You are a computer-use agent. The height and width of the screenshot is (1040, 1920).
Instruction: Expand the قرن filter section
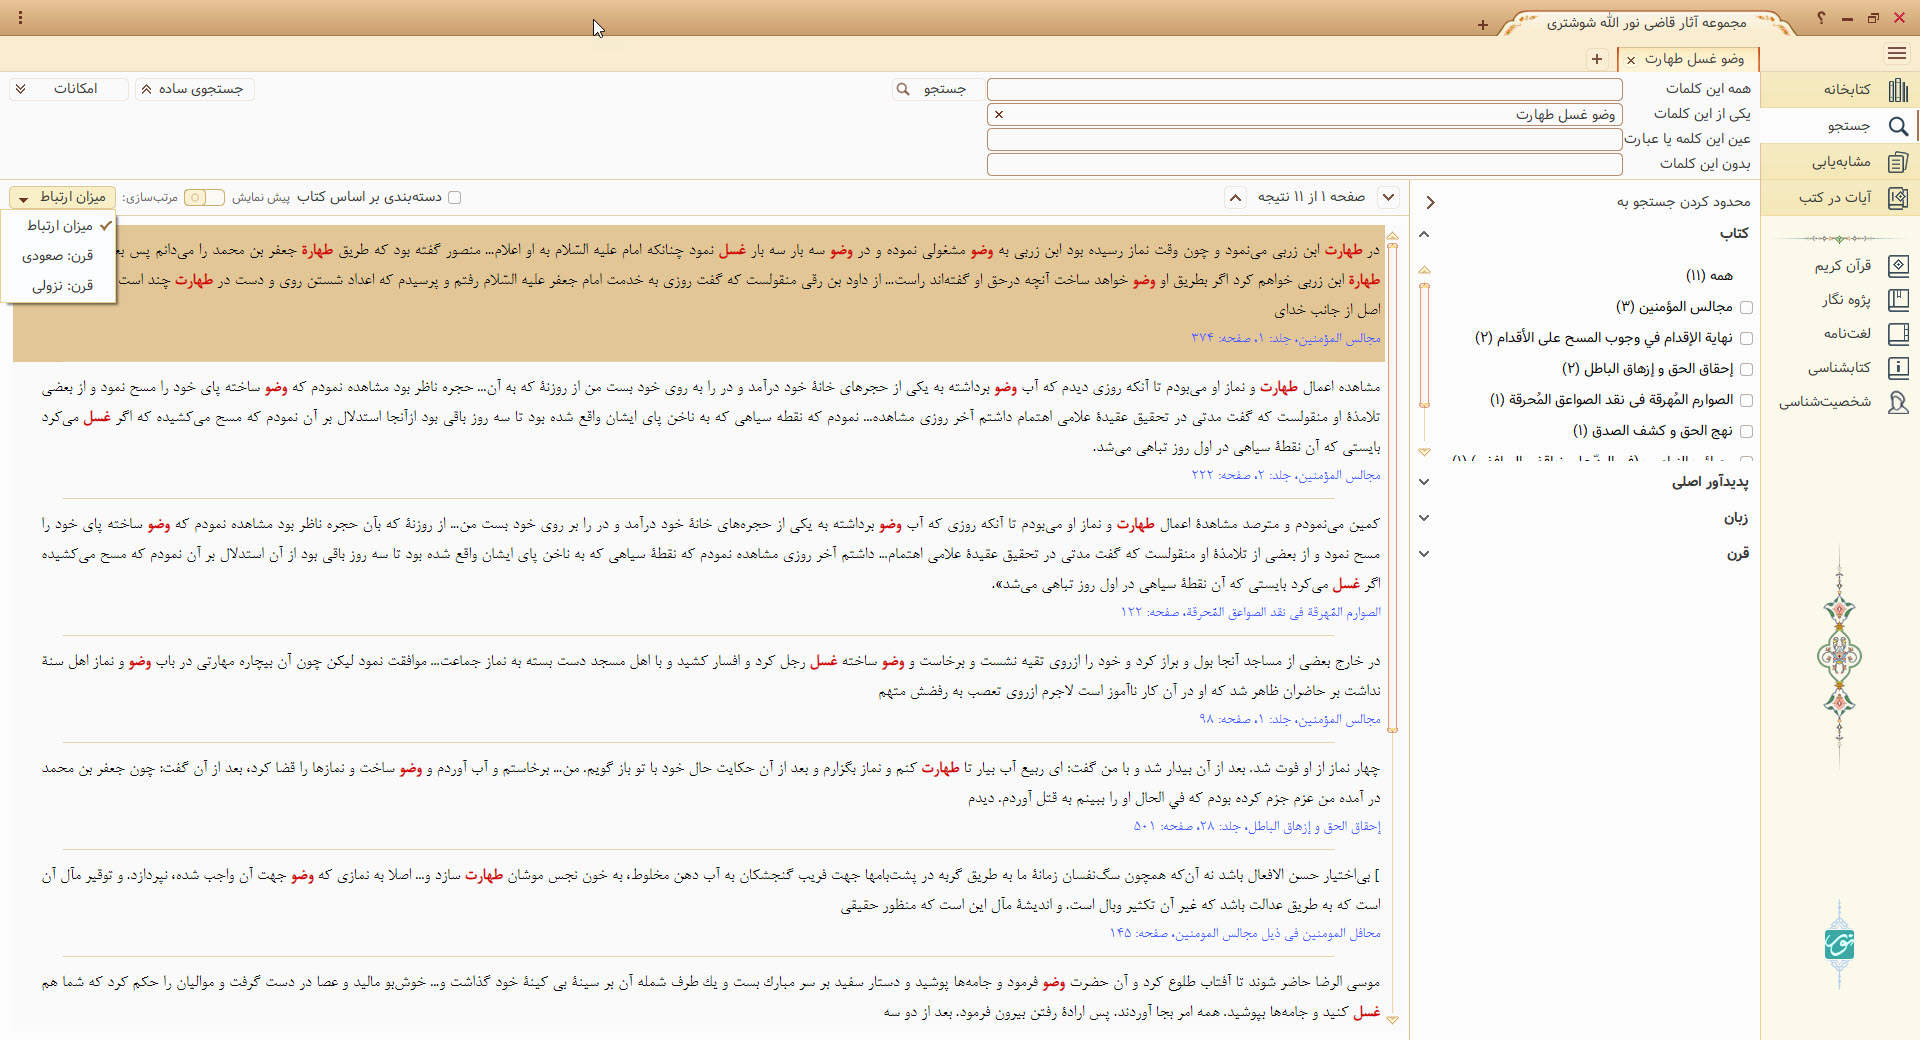click(1425, 554)
